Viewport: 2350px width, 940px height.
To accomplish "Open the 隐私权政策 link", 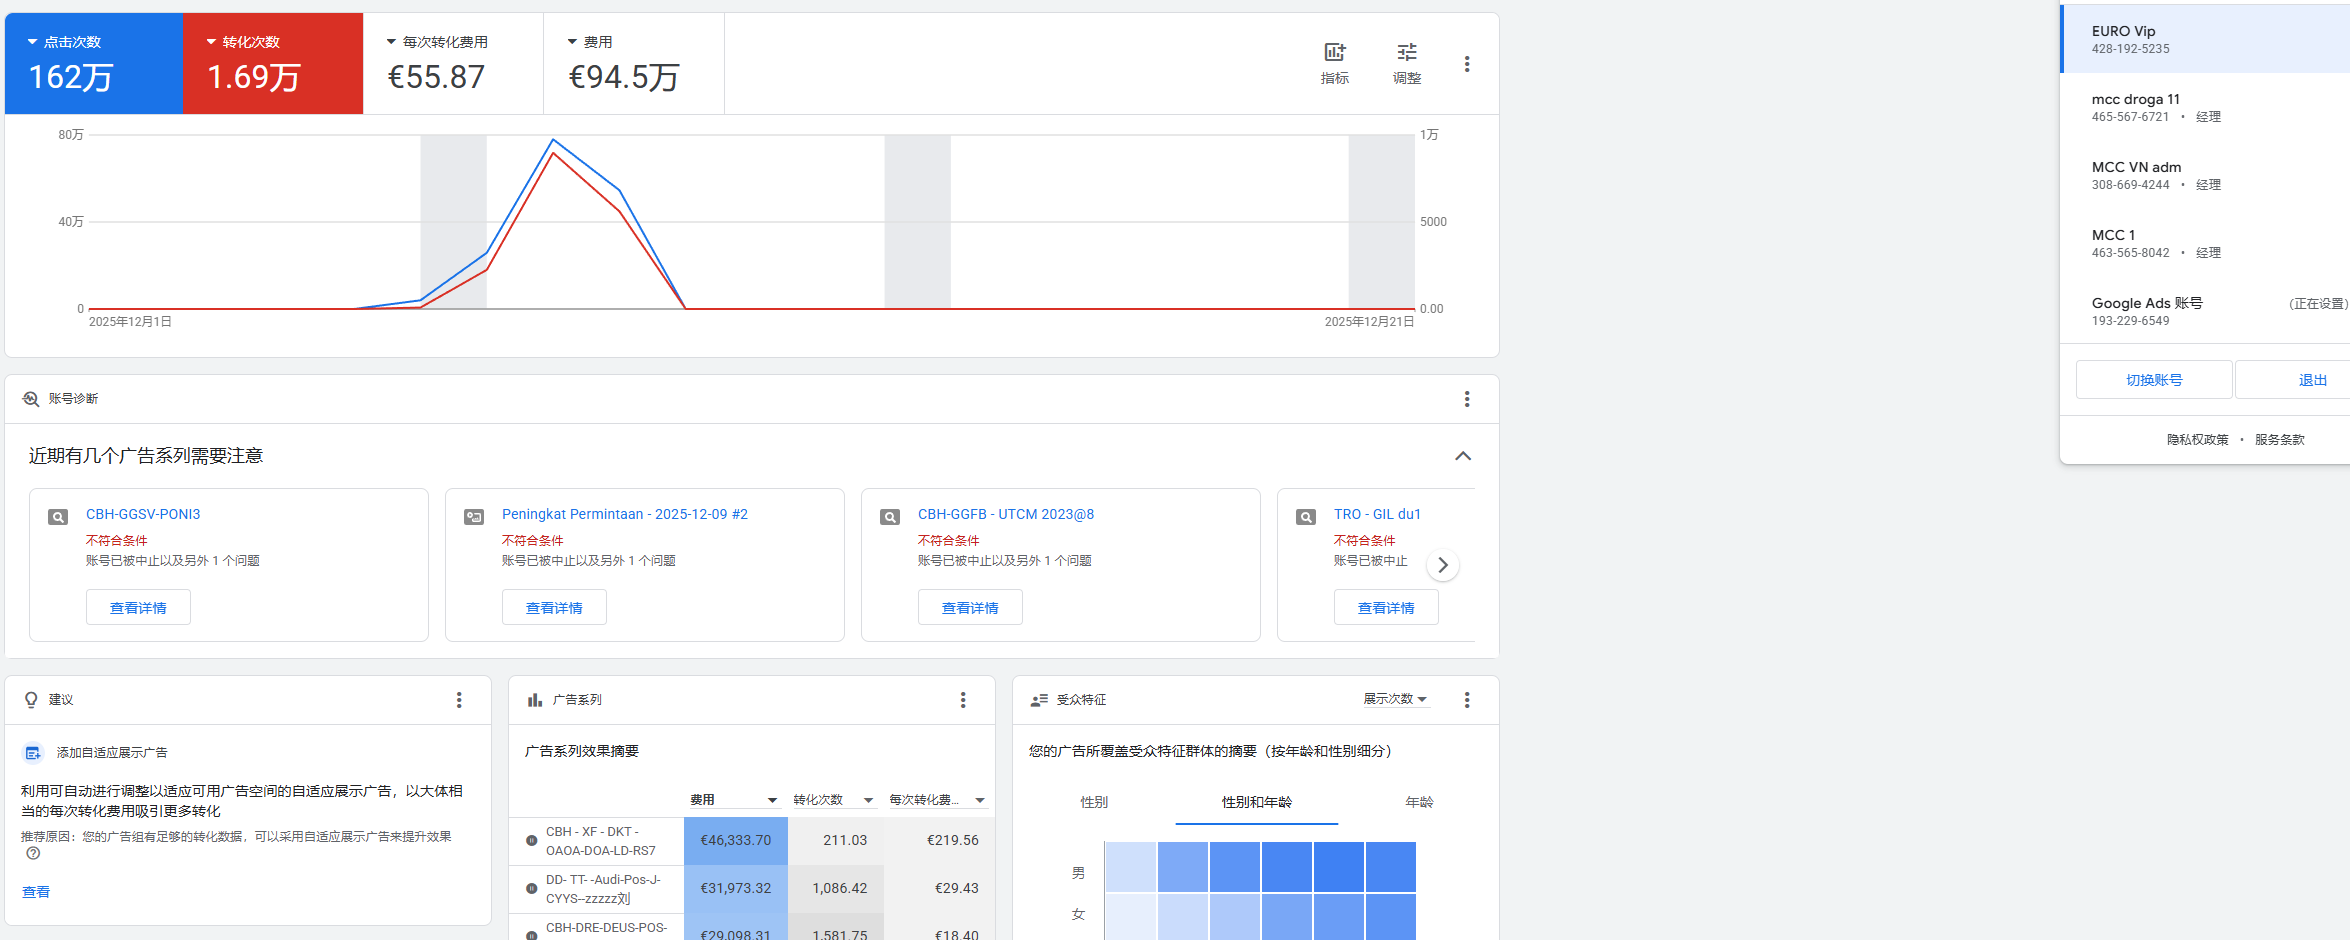I will click(2197, 440).
